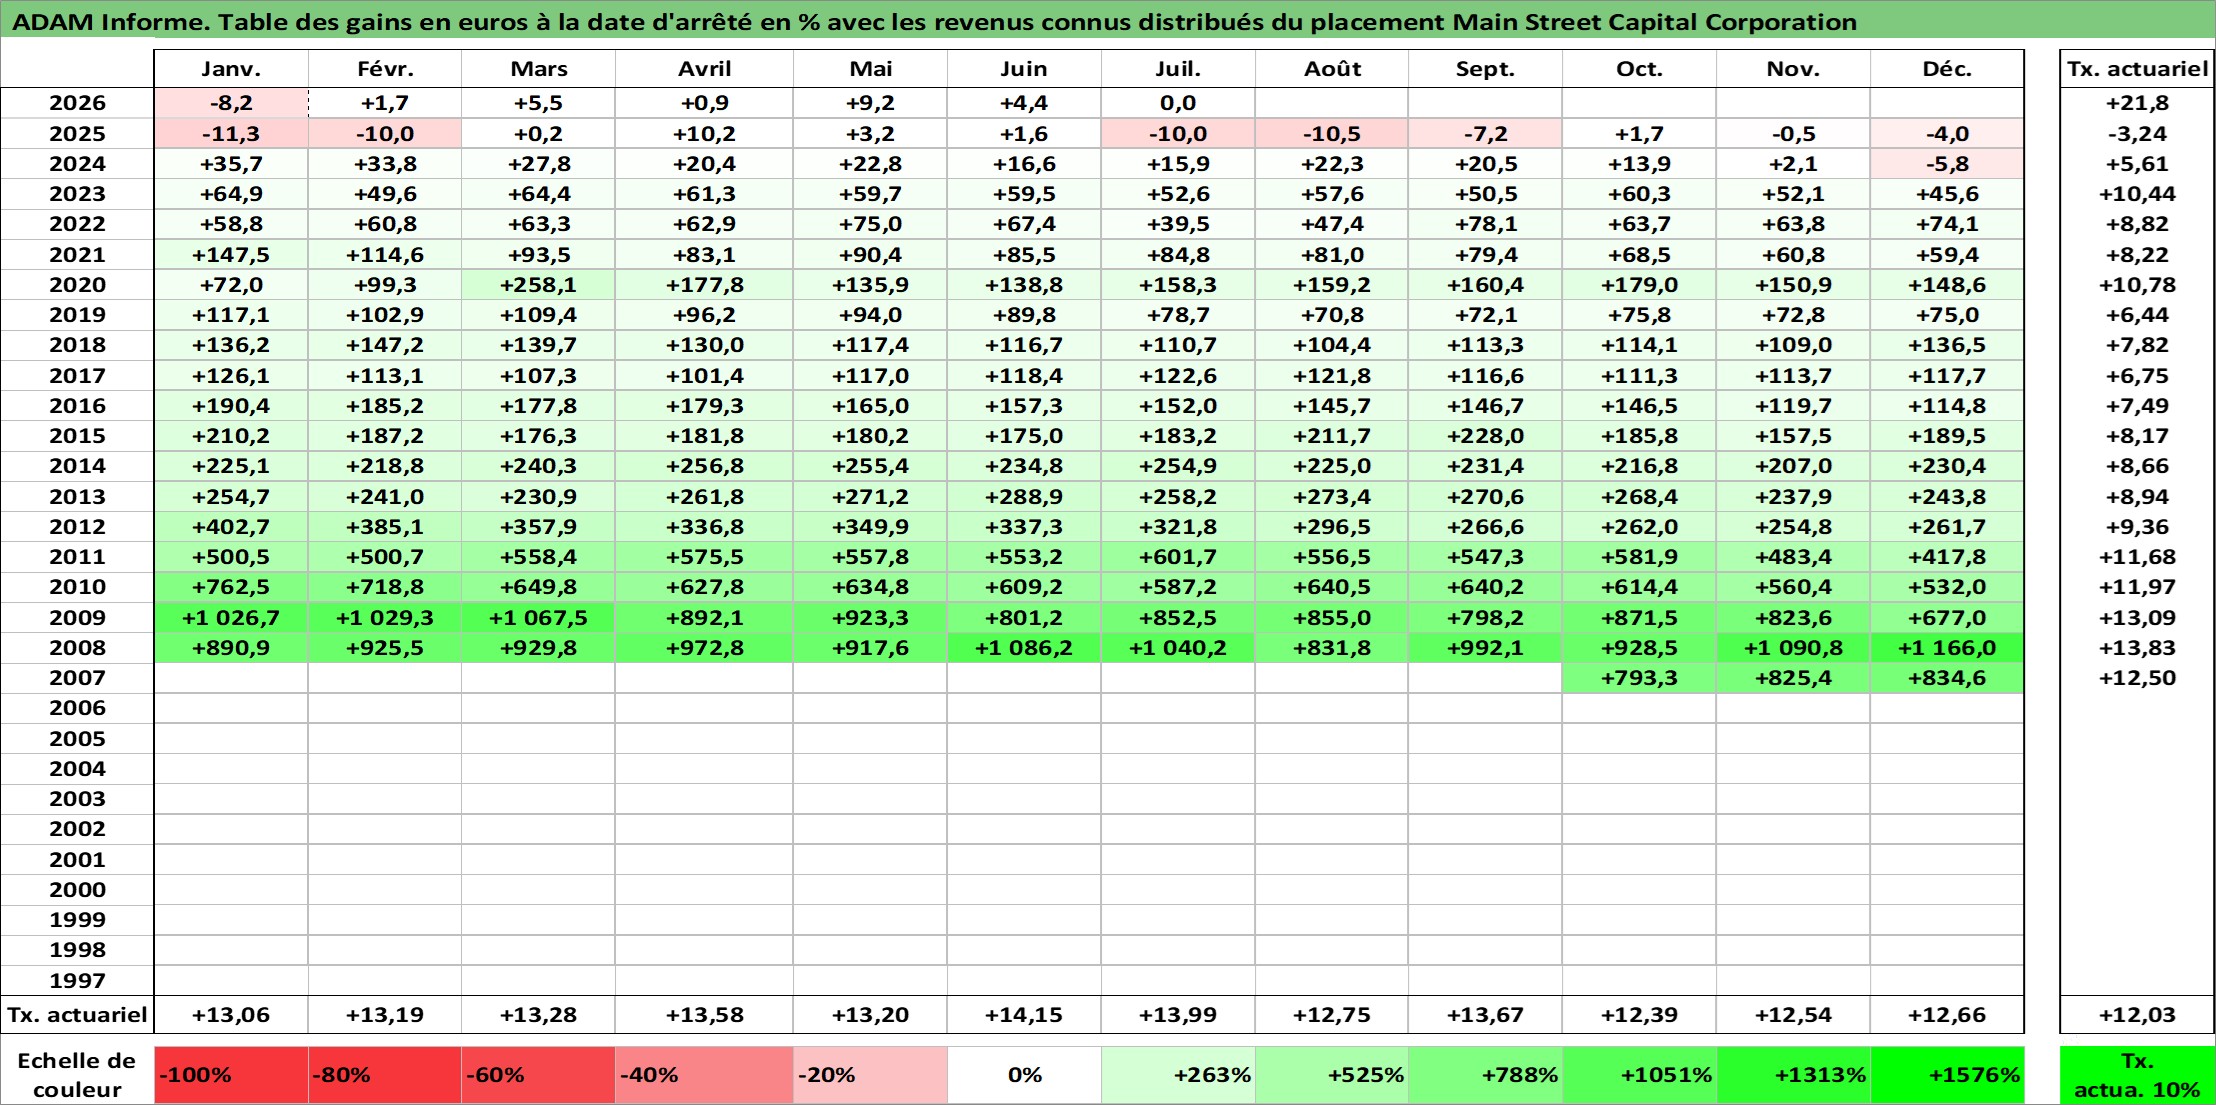
Task: Click the Echelle de couleur label
Action: pyautogui.click(x=77, y=1075)
